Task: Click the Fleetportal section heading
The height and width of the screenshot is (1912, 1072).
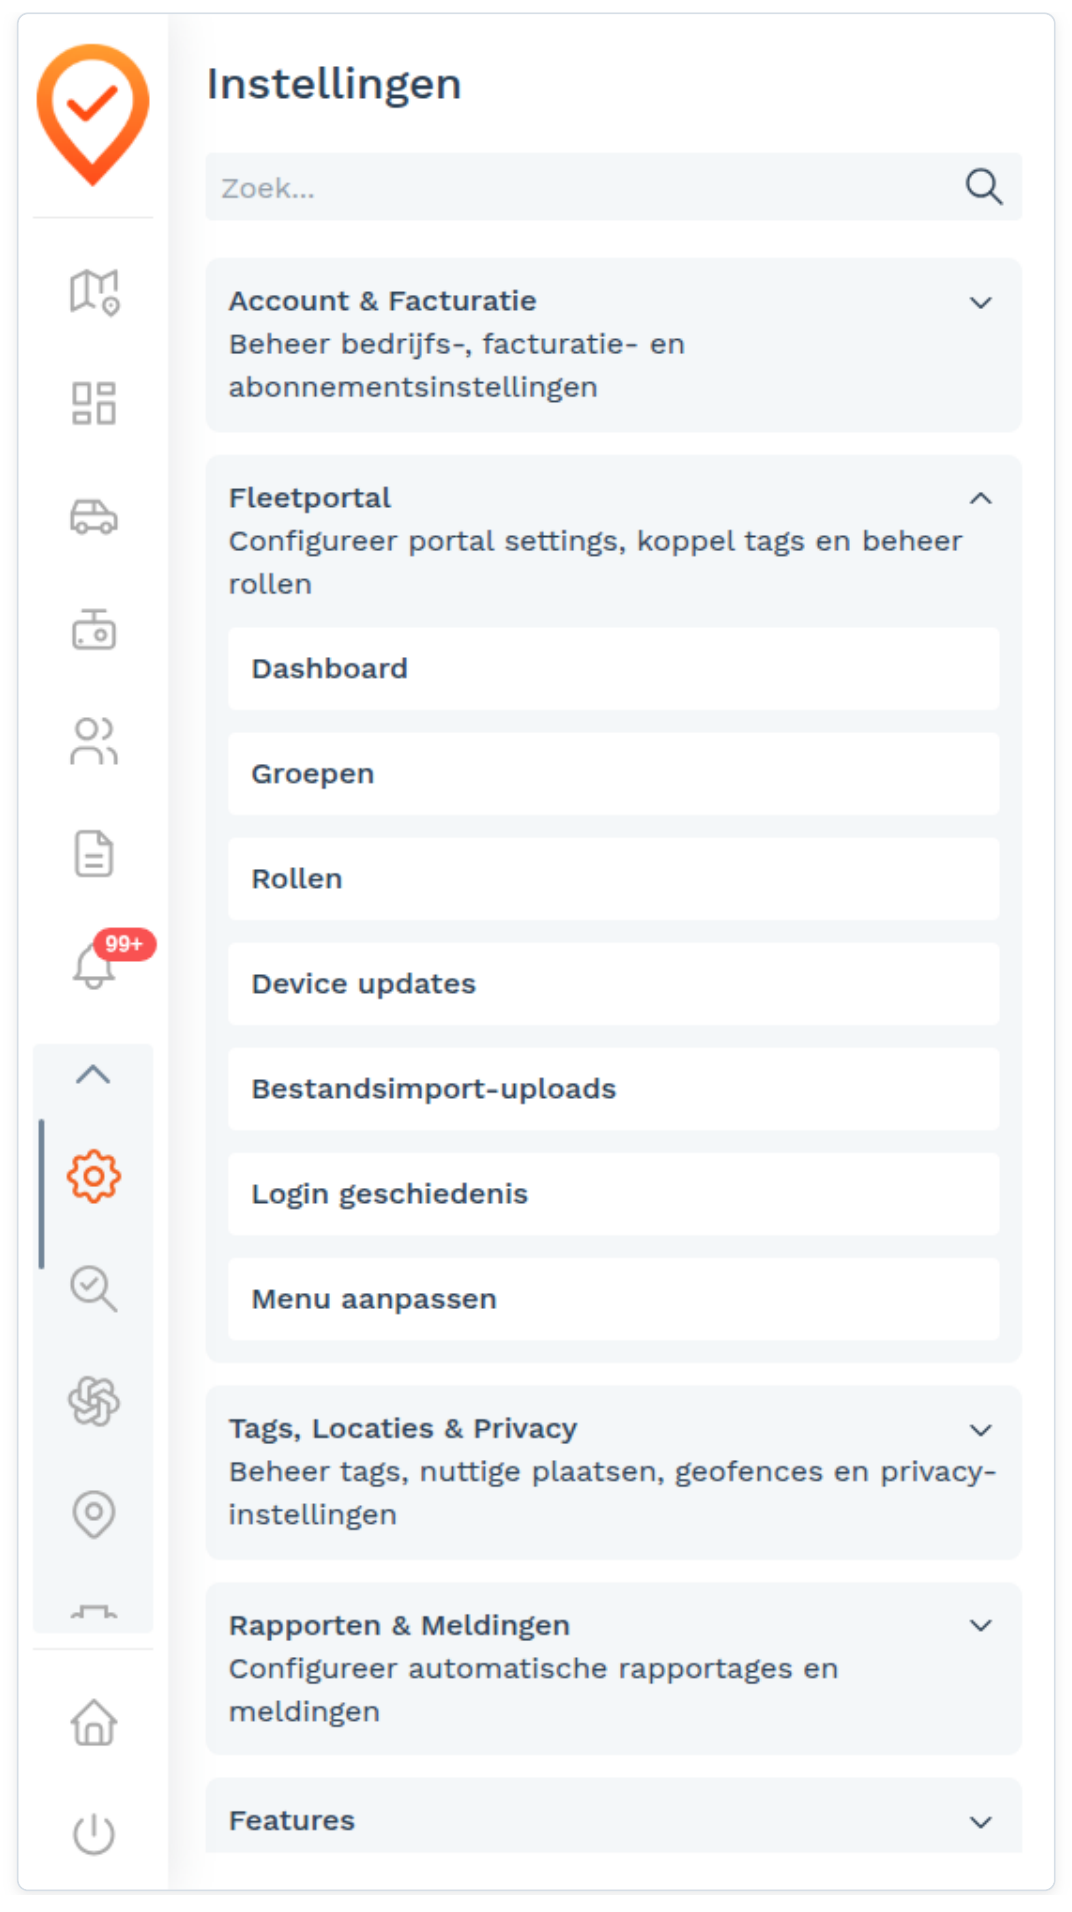Action: click(310, 498)
